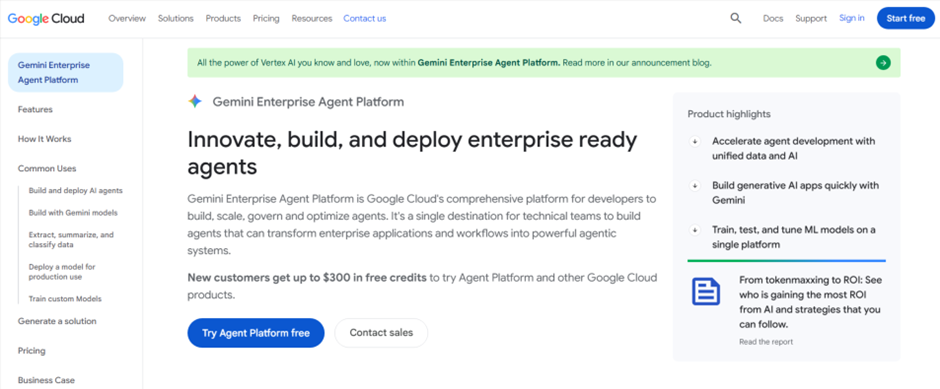Select Train custom Models sidebar item
Image resolution: width=940 pixels, height=389 pixels.
coord(65,298)
